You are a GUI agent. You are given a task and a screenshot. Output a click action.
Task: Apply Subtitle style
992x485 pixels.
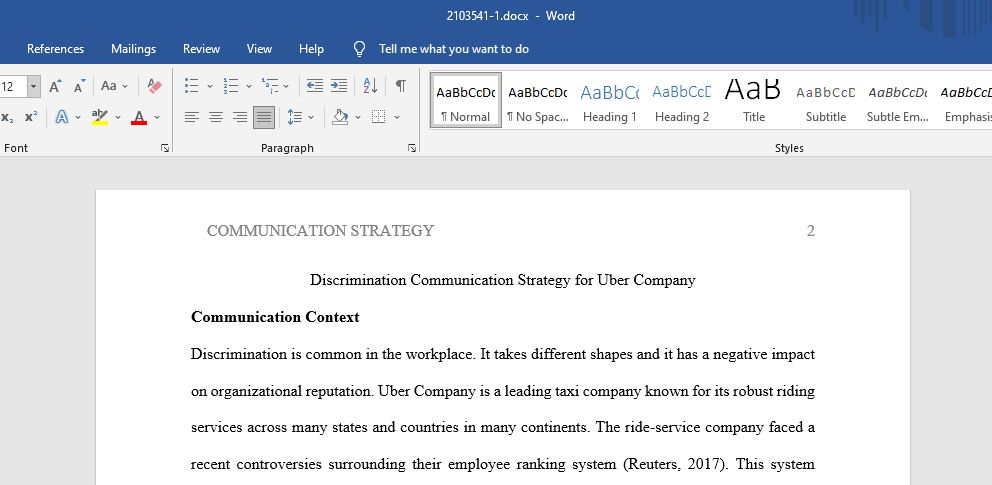pos(826,101)
